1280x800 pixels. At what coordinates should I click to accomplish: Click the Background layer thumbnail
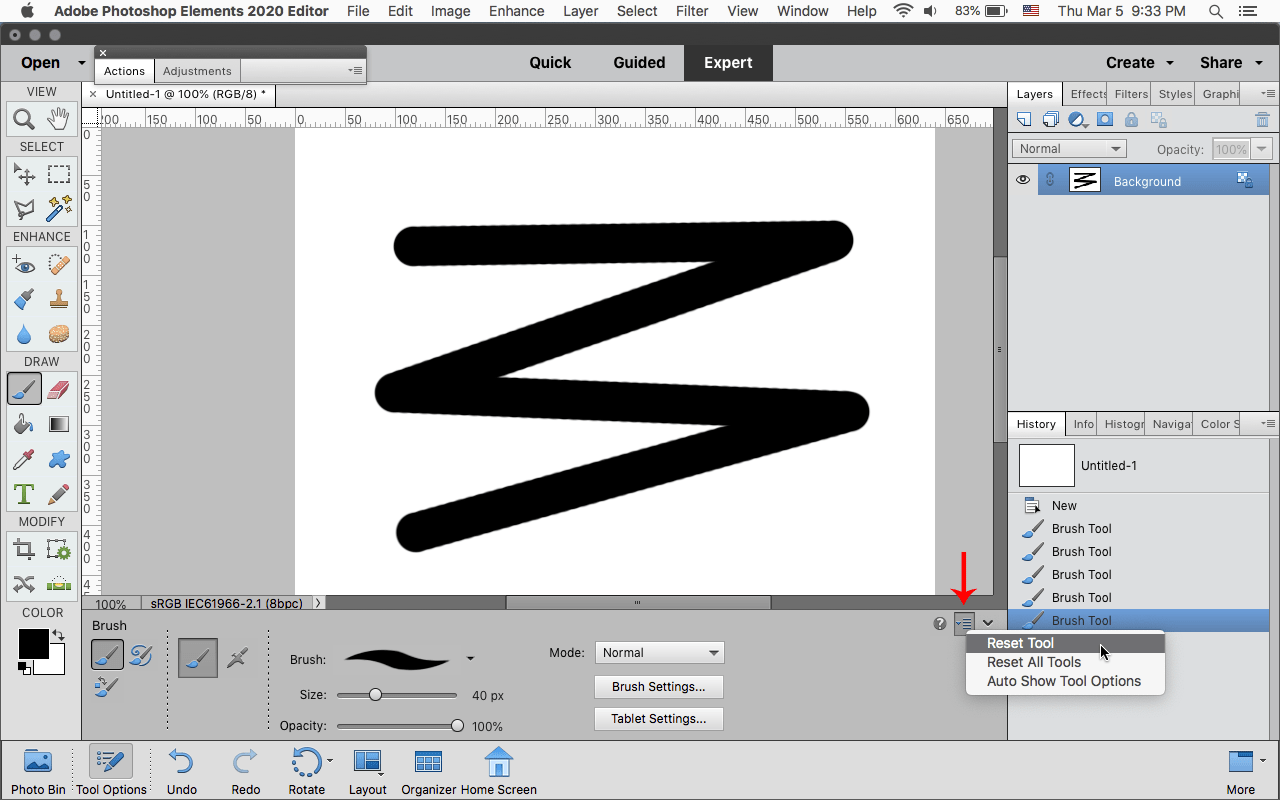click(x=1085, y=180)
